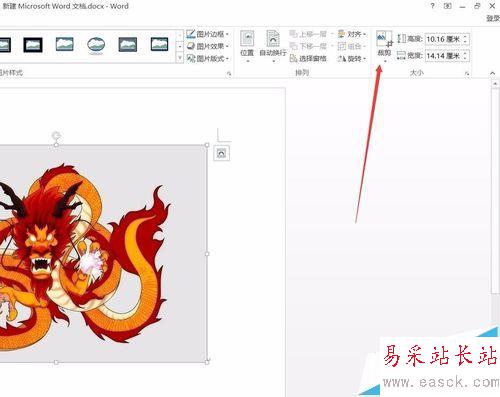Click the right-middle sizing handle
The width and height of the screenshot is (500, 397).
207,254
